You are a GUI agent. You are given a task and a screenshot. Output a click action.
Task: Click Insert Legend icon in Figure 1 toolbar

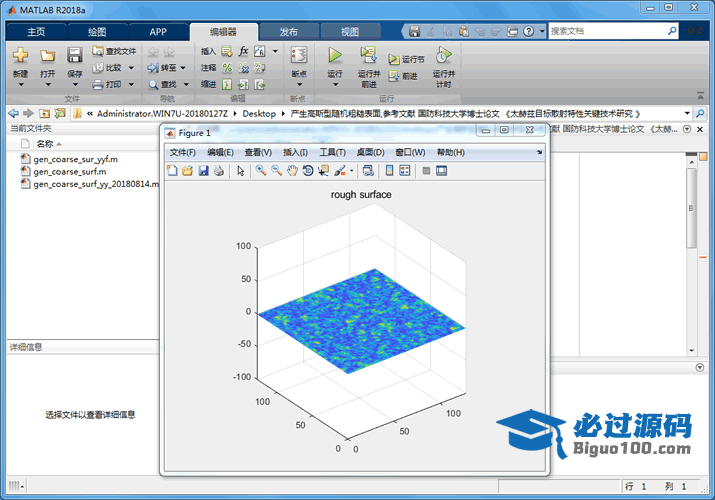click(x=405, y=170)
